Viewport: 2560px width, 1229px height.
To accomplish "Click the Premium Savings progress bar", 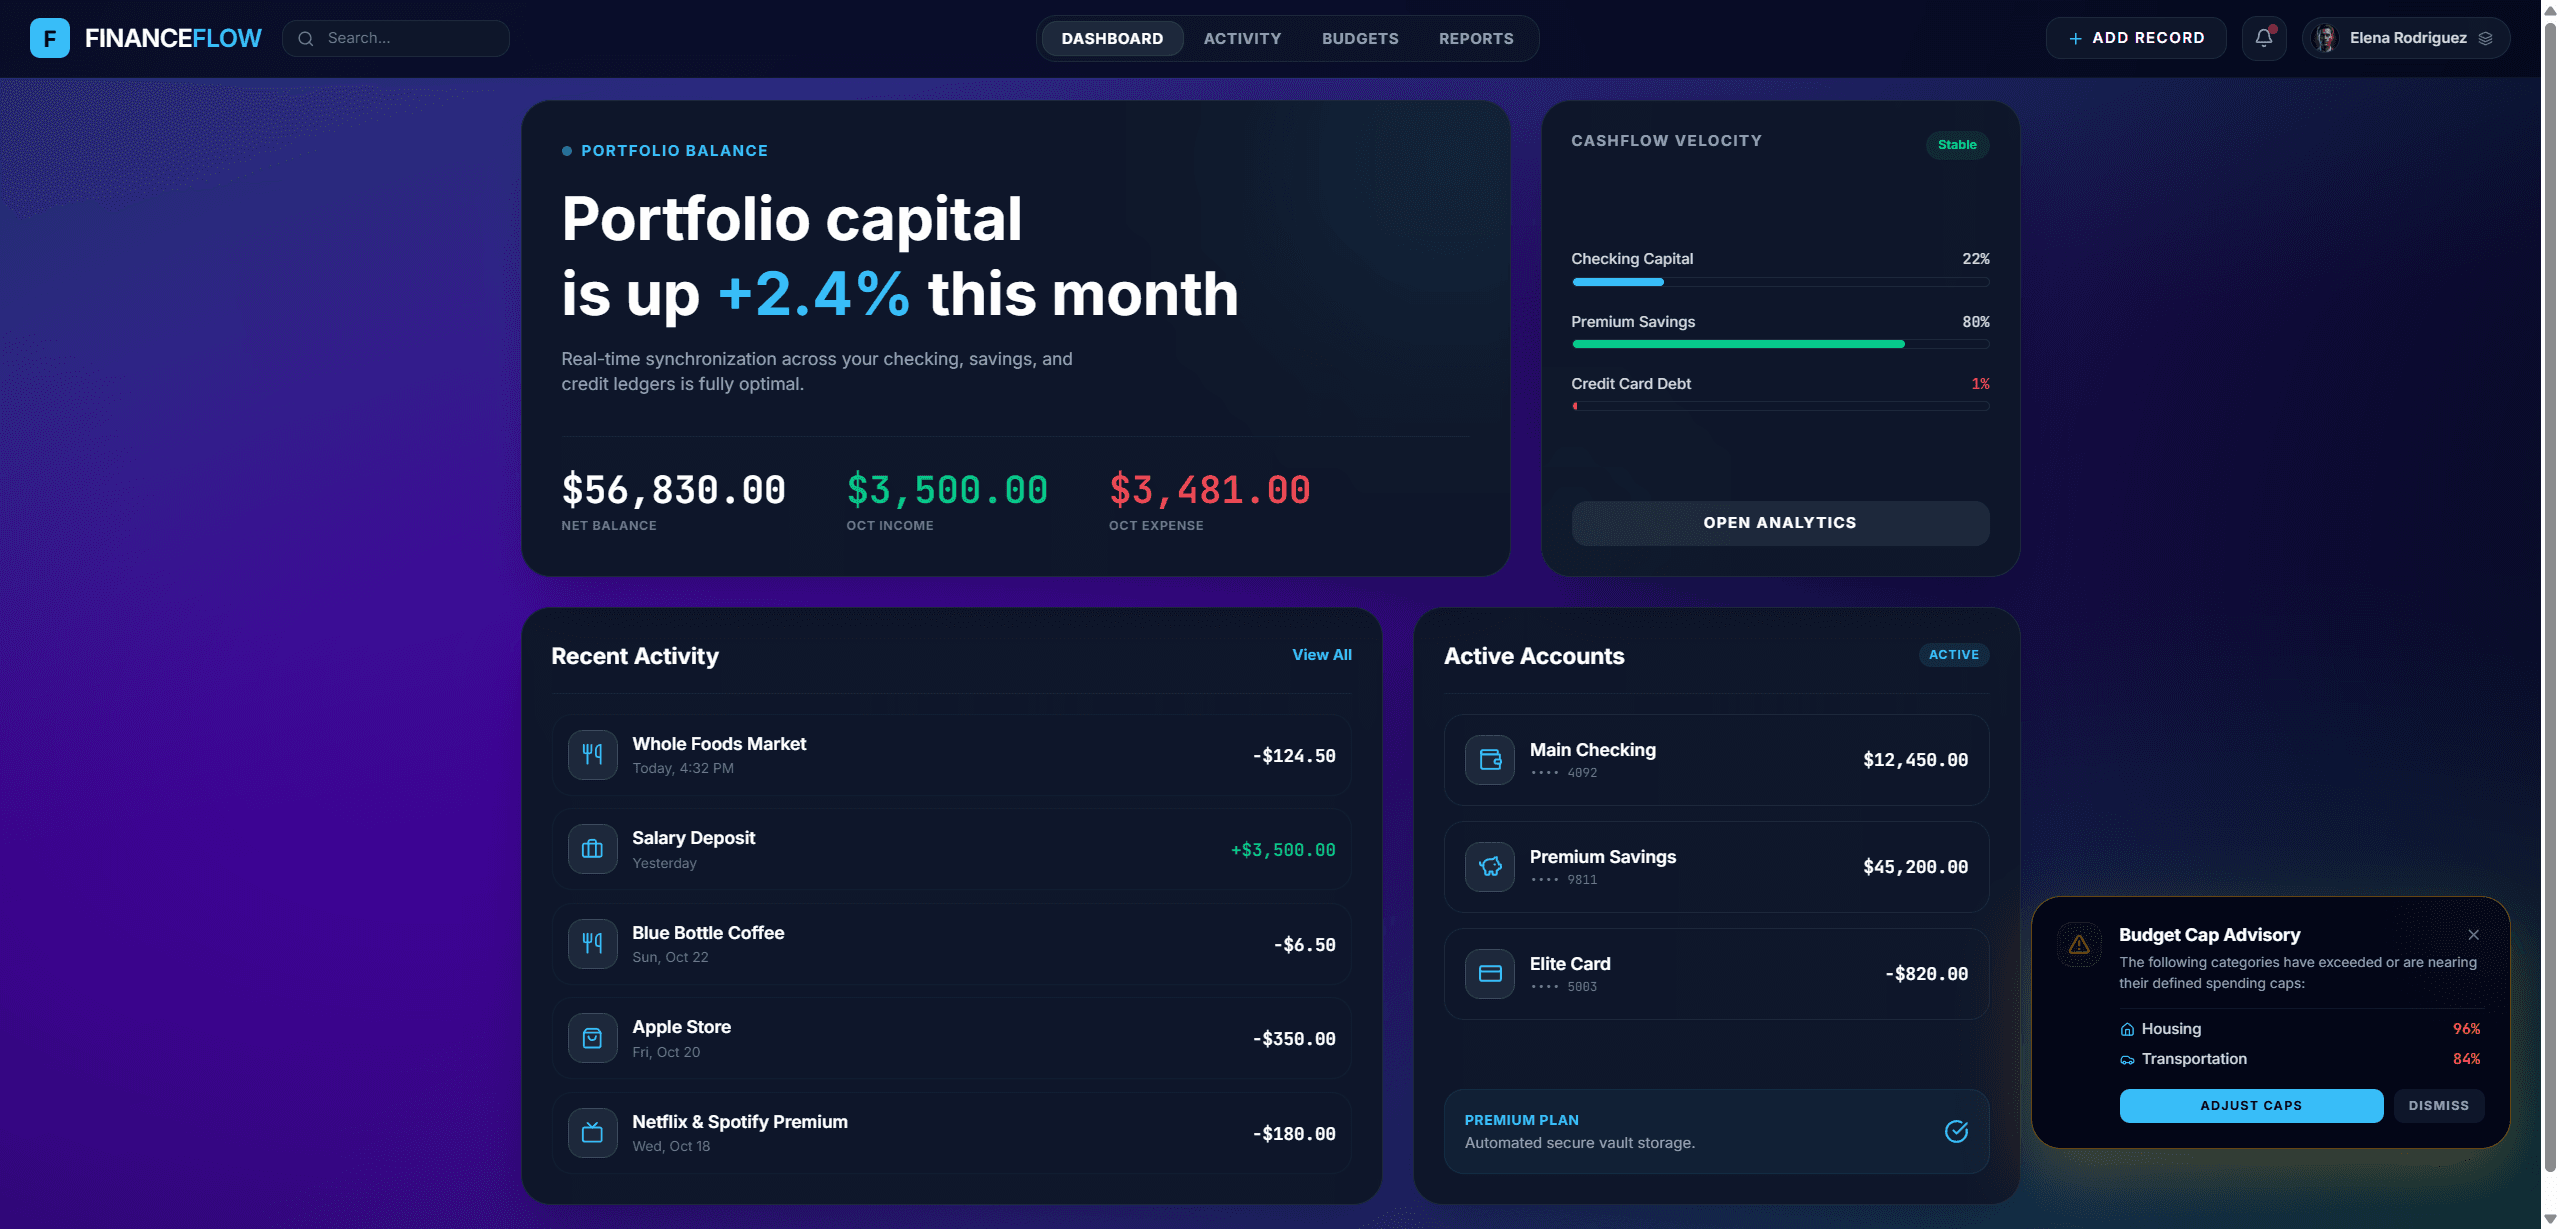I will click(1780, 344).
